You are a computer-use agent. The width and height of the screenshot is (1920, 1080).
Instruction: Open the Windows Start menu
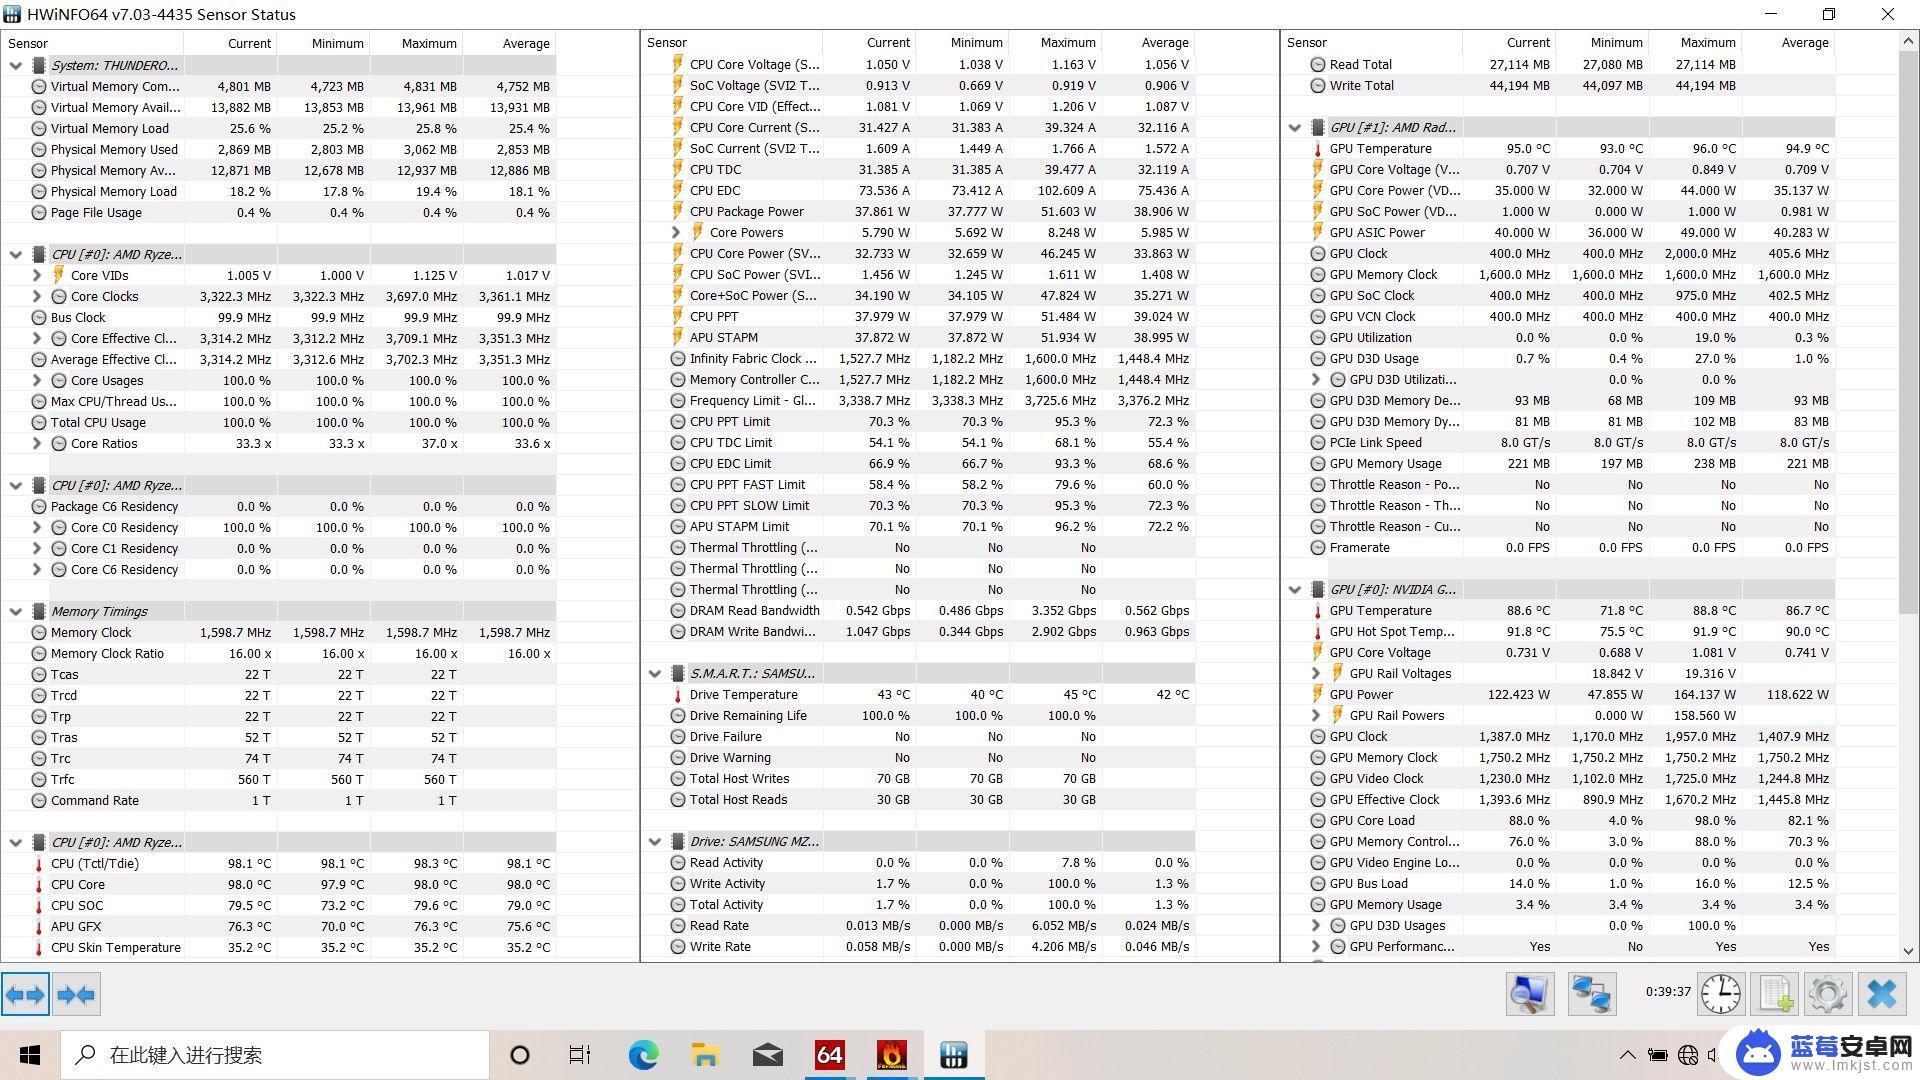30,1055
